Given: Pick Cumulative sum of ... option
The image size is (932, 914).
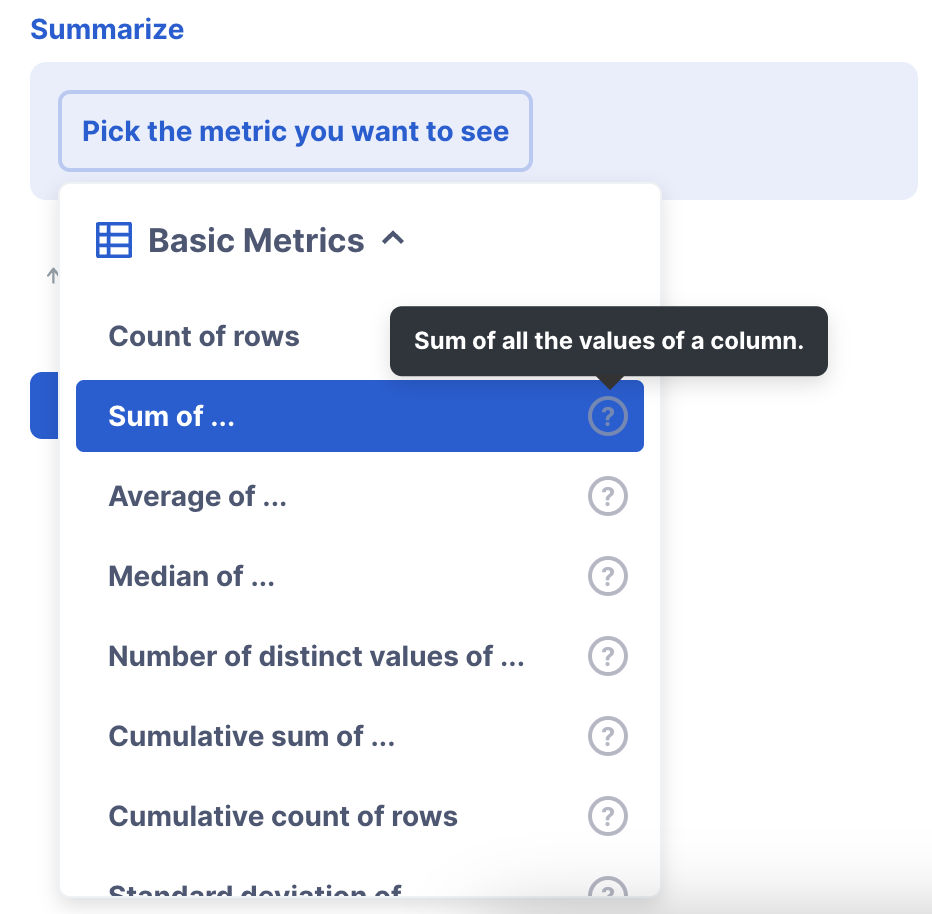Looking at the screenshot, I should coord(360,736).
